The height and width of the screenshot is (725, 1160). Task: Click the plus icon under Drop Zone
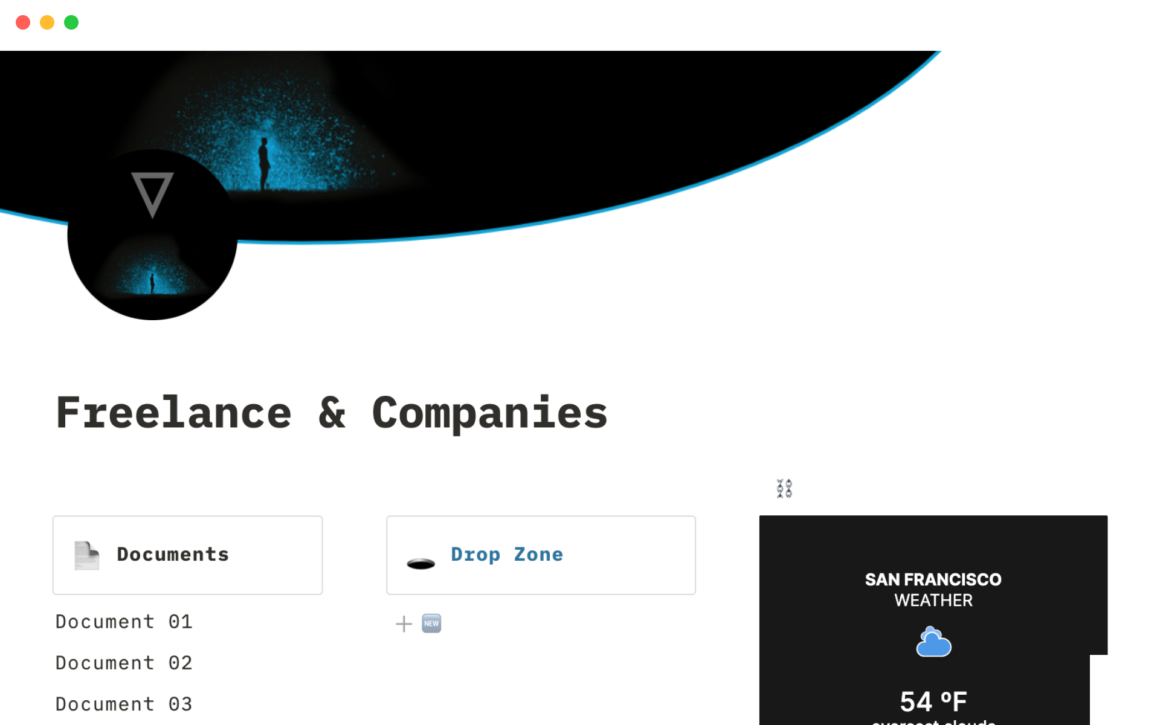tap(403, 624)
